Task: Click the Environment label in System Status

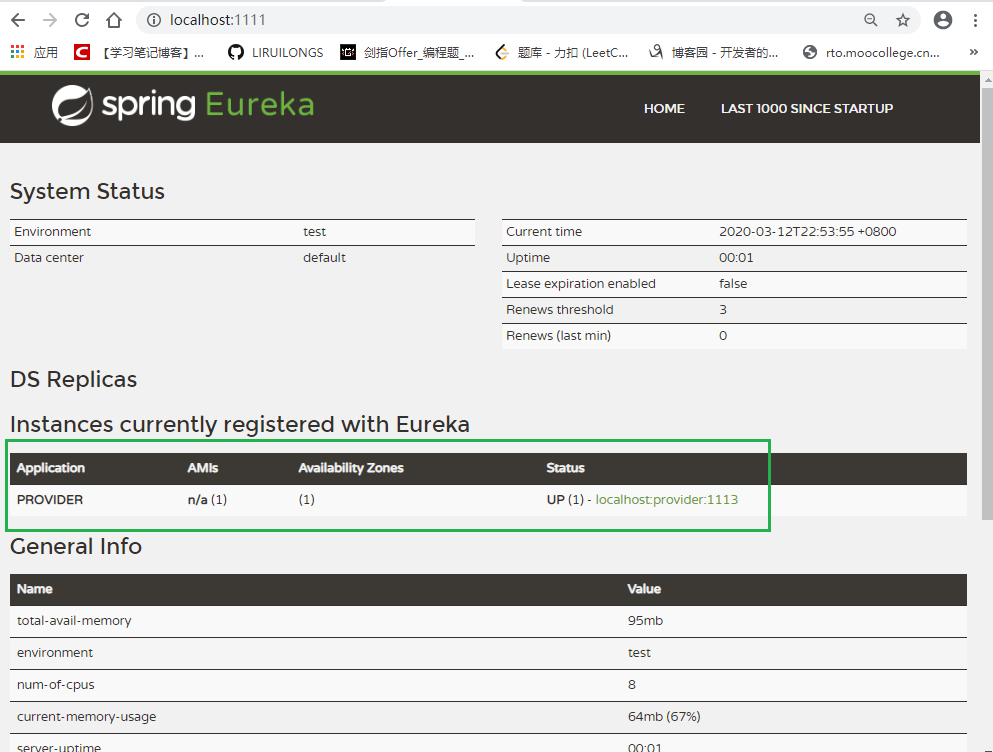Action: 53,232
